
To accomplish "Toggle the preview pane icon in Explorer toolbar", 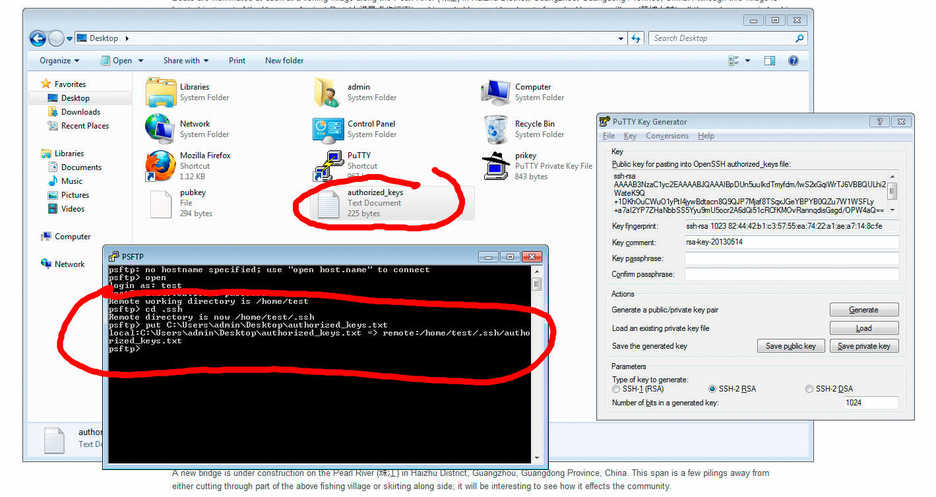I will tap(769, 60).
